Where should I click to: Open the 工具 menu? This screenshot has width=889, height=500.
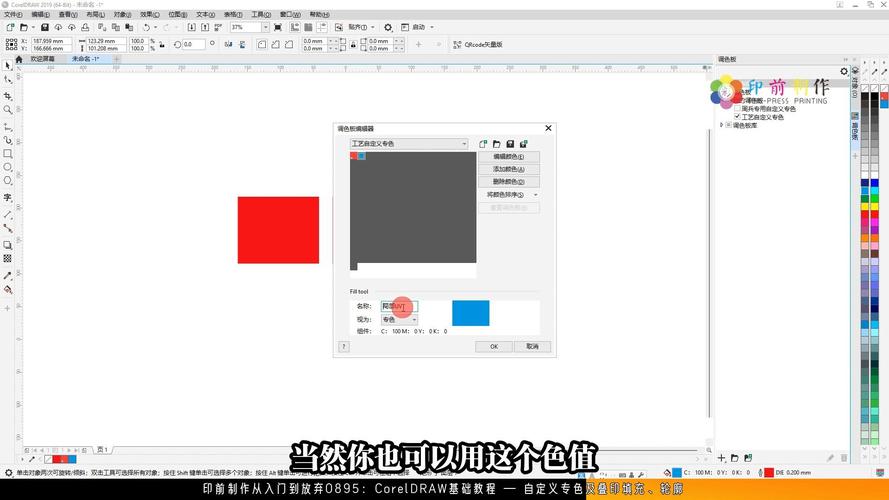pos(261,14)
